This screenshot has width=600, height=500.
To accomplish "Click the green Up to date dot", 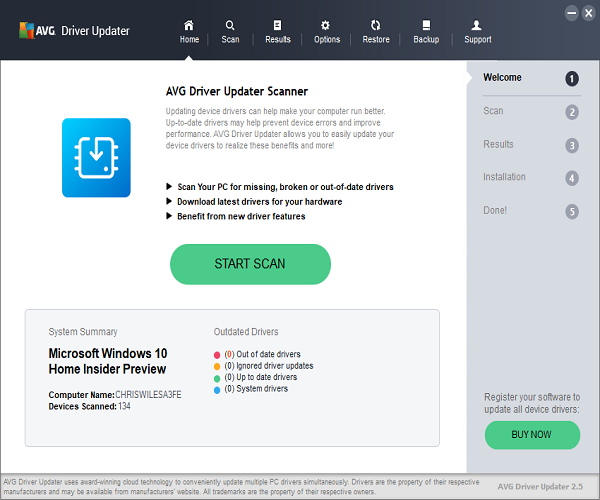I will [x=217, y=378].
